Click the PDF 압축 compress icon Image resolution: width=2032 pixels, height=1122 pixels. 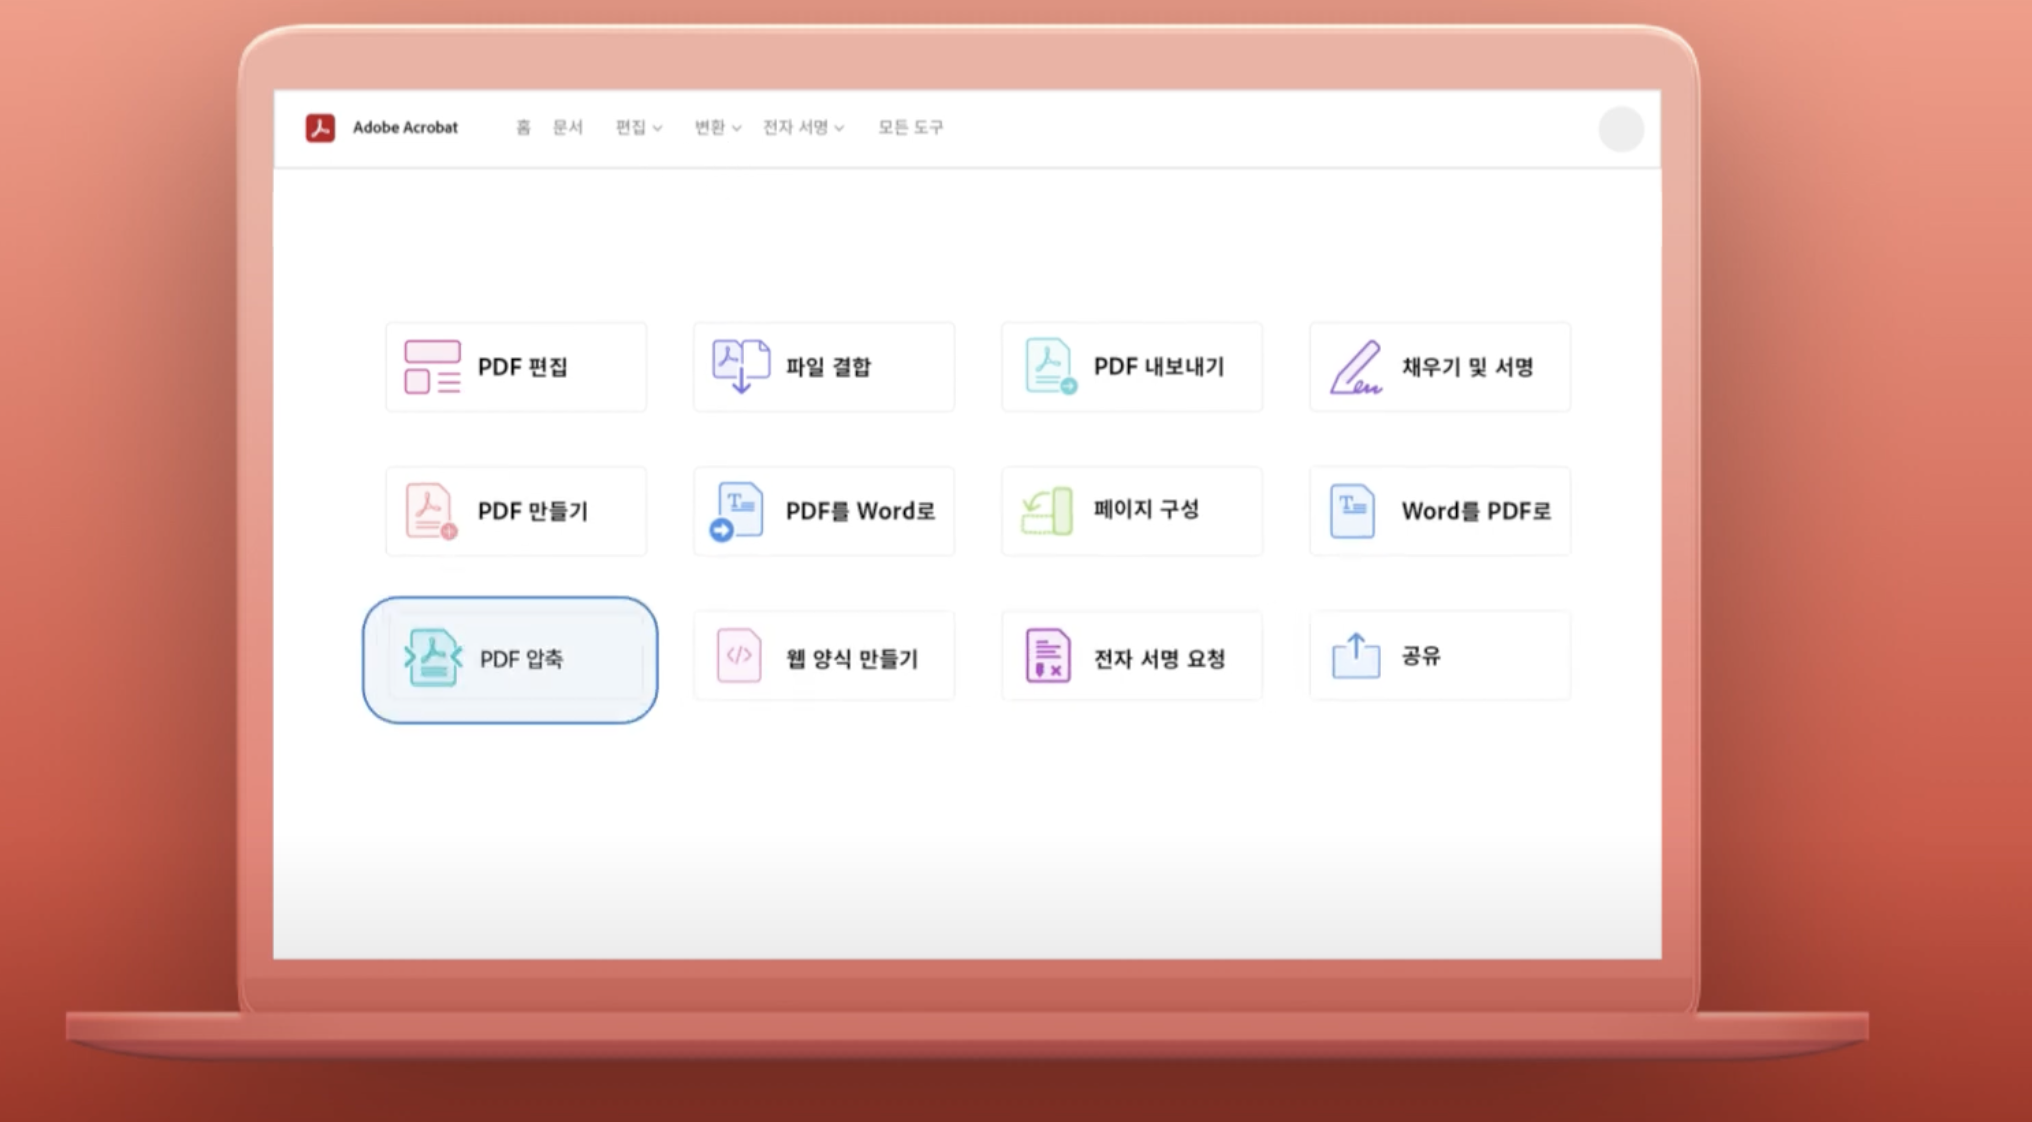432,658
